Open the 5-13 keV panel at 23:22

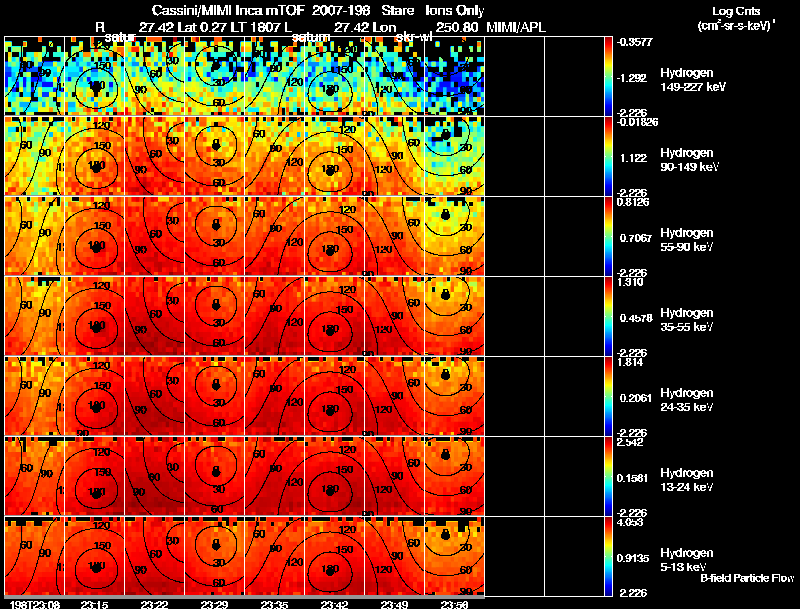[x=154, y=556]
